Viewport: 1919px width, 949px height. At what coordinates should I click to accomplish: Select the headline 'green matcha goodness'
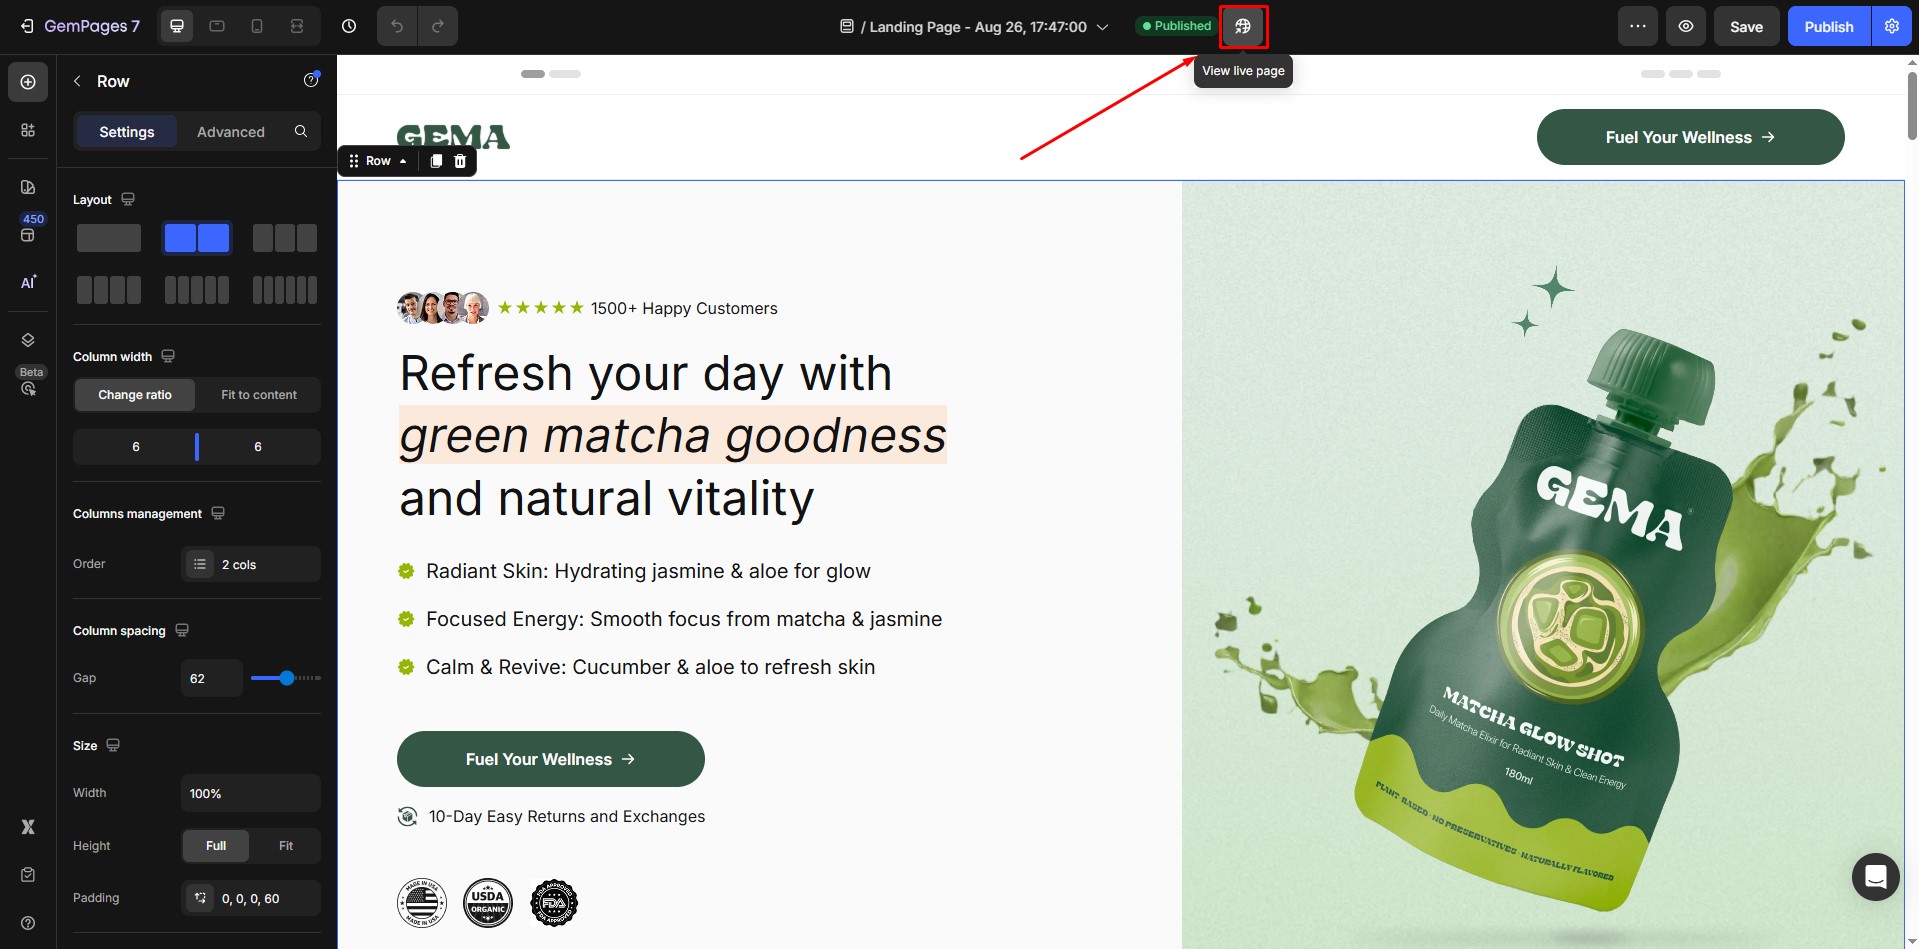tap(673, 435)
